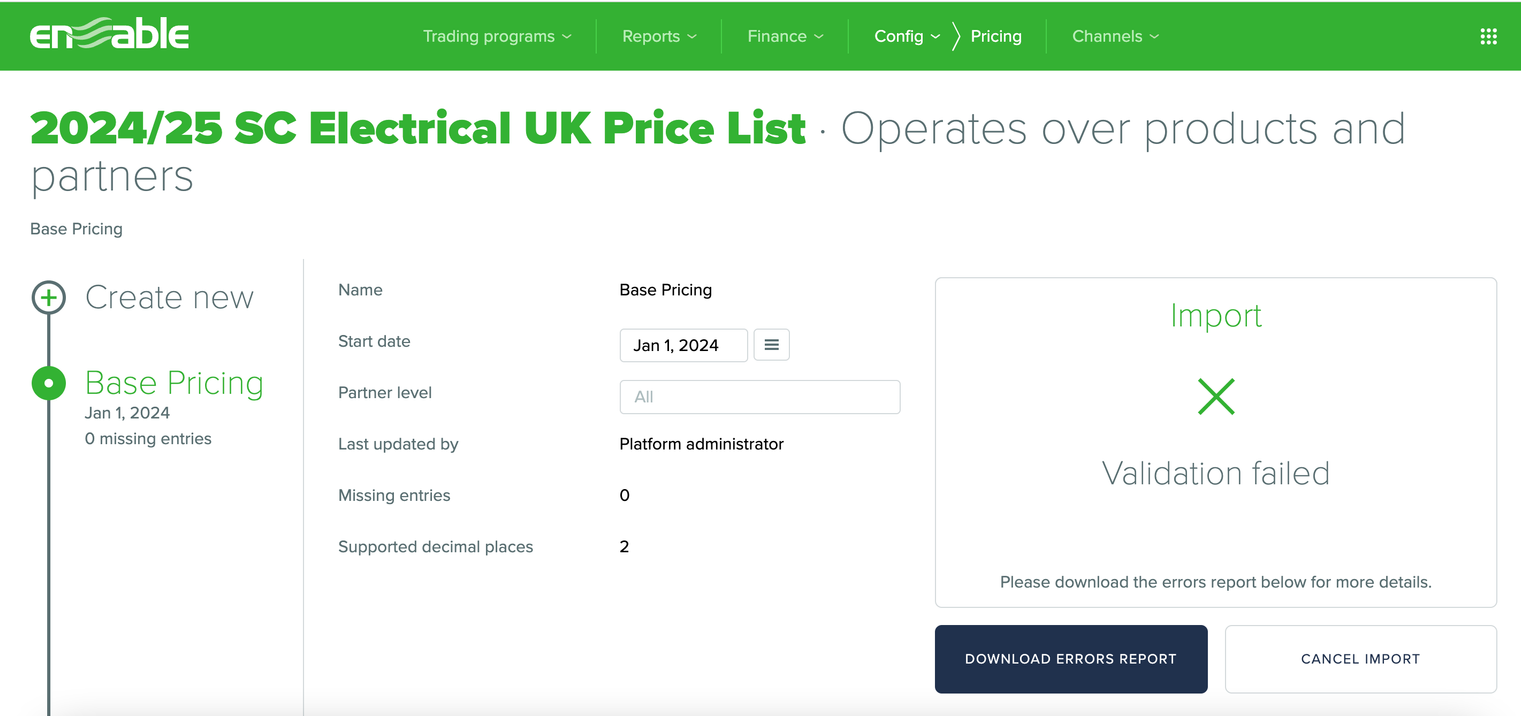Open the start date list menu icon
The image size is (1521, 716).
coord(771,345)
